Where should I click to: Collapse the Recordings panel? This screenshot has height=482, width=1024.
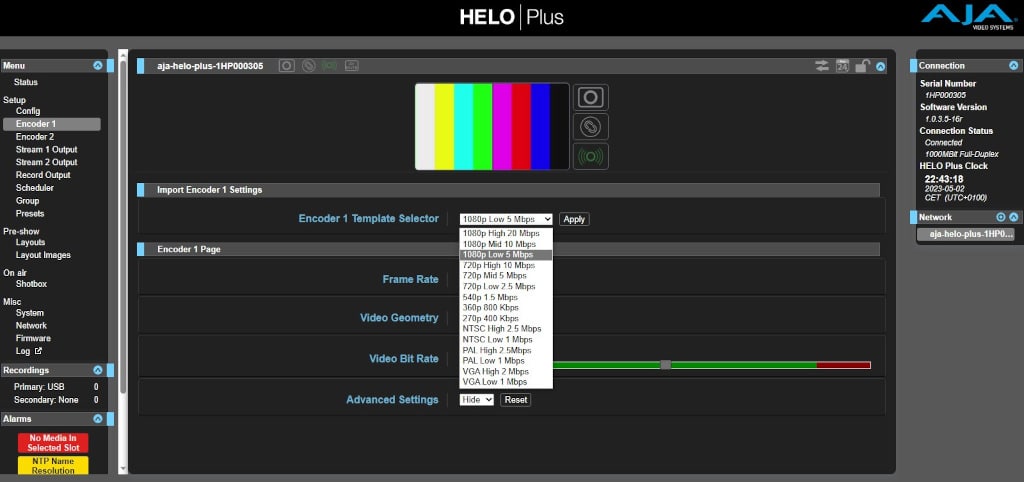pos(97,370)
